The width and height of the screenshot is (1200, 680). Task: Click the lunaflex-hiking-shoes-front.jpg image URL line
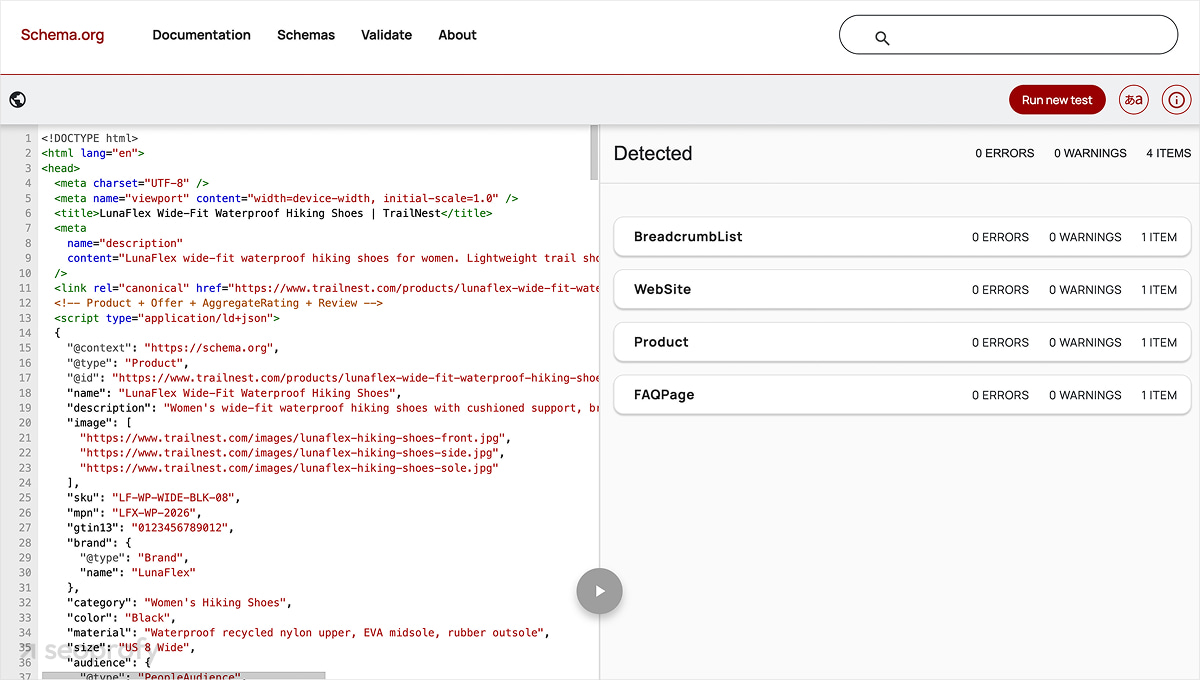[296, 438]
